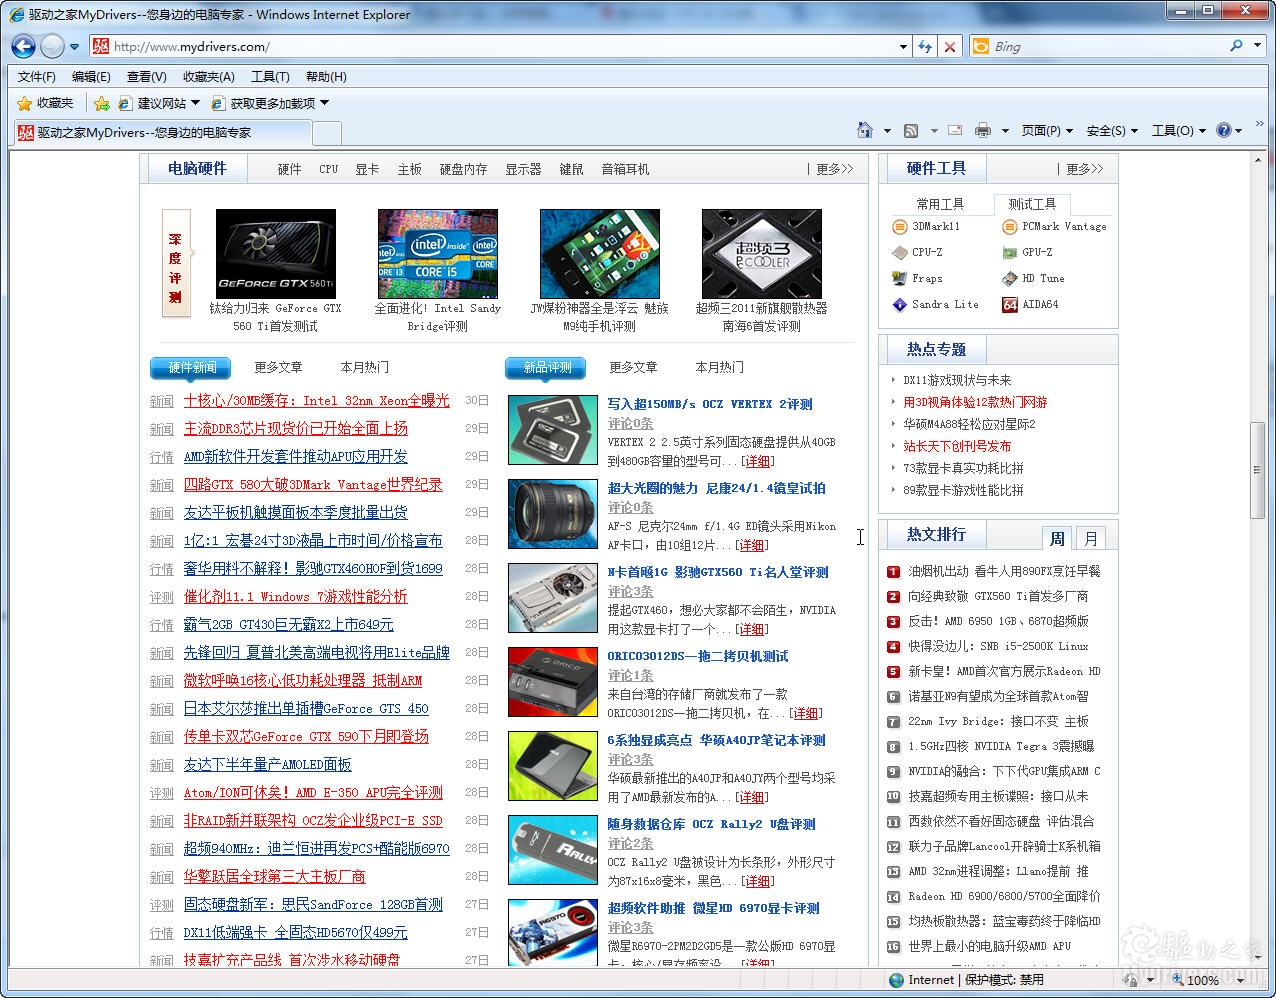
Task: Click the Refresh page icon
Action: (x=925, y=46)
